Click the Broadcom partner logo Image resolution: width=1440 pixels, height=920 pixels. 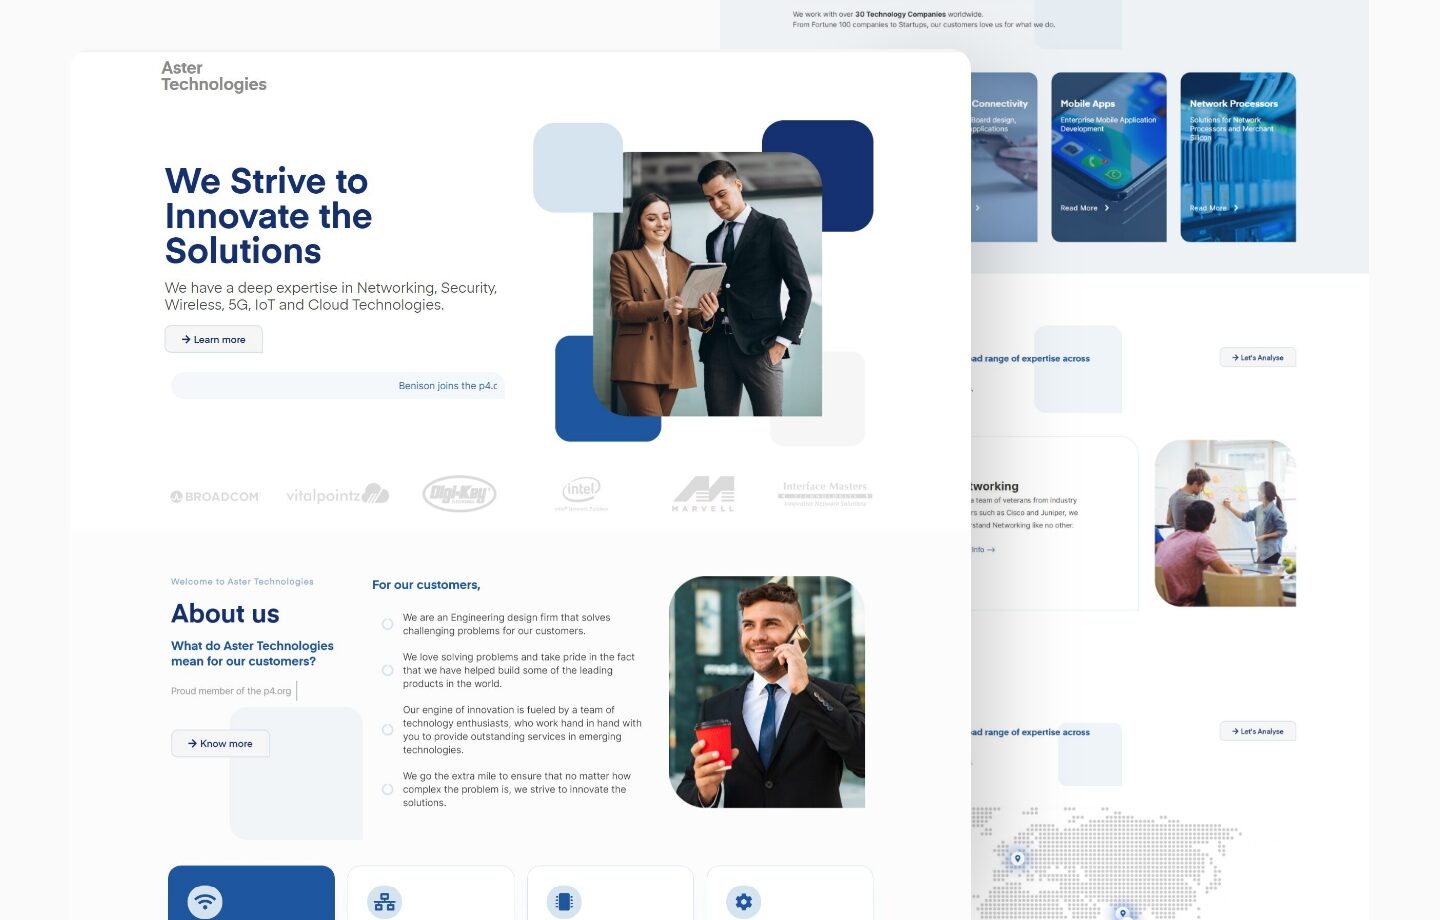pyautogui.click(x=215, y=495)
